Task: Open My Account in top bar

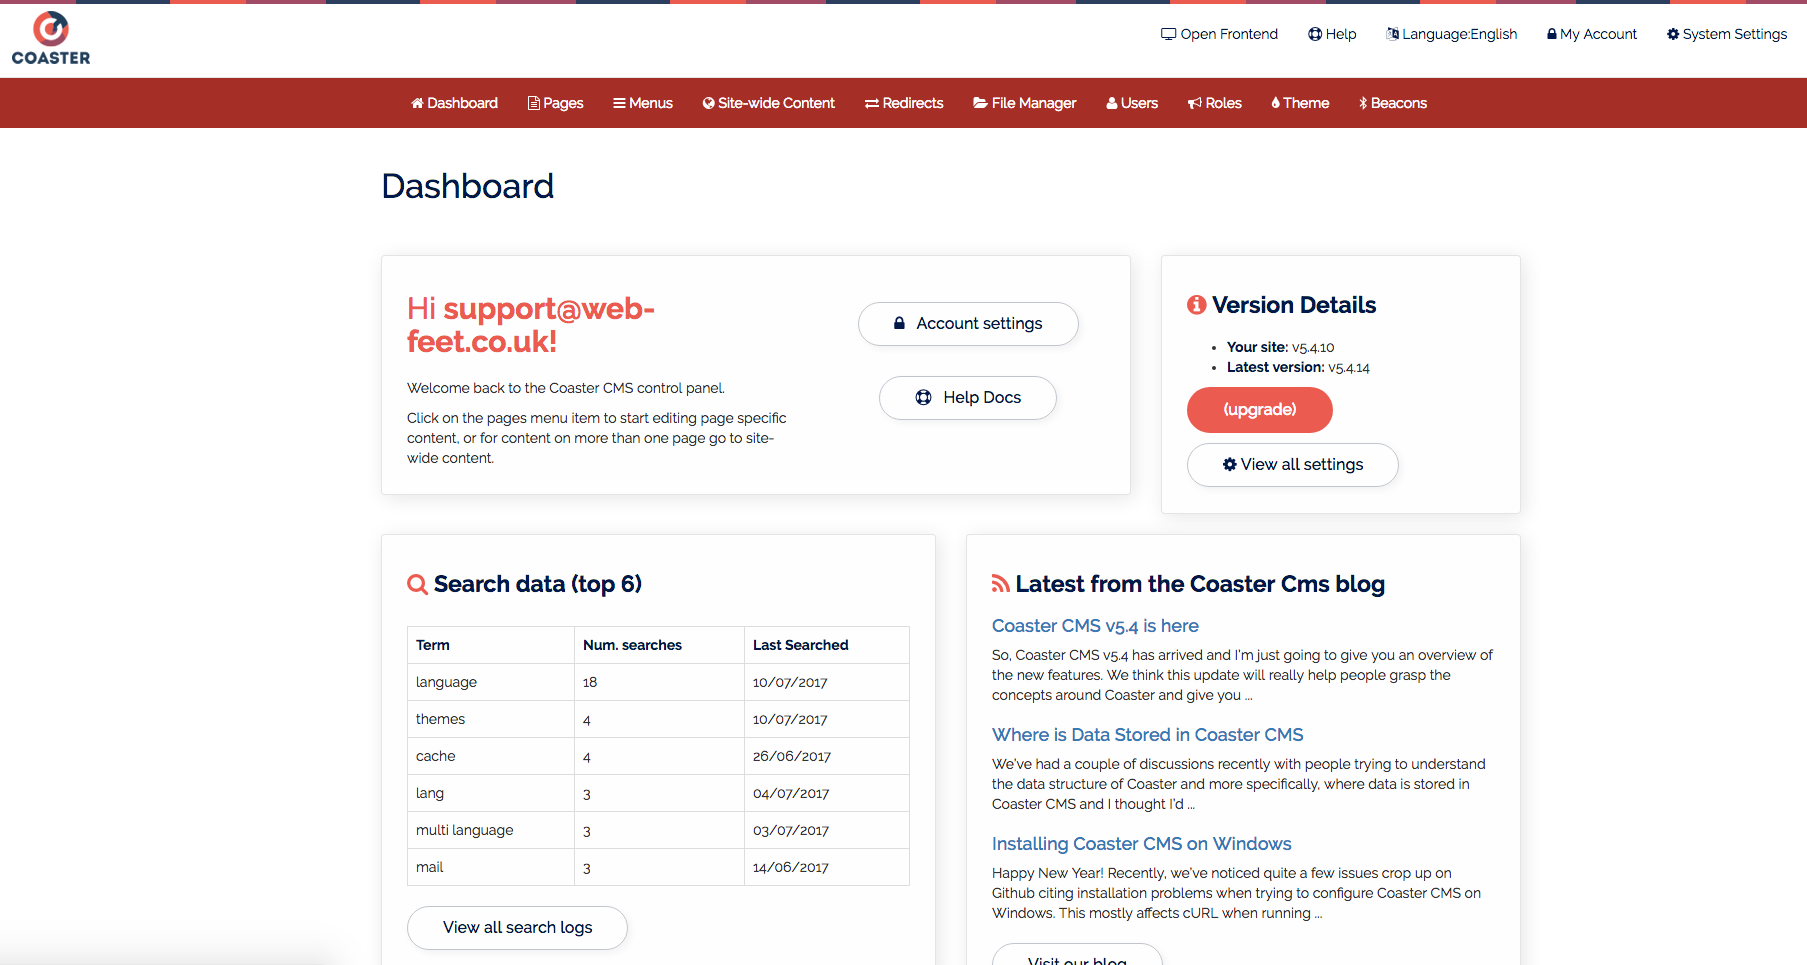Action: tap(1592, 34)
